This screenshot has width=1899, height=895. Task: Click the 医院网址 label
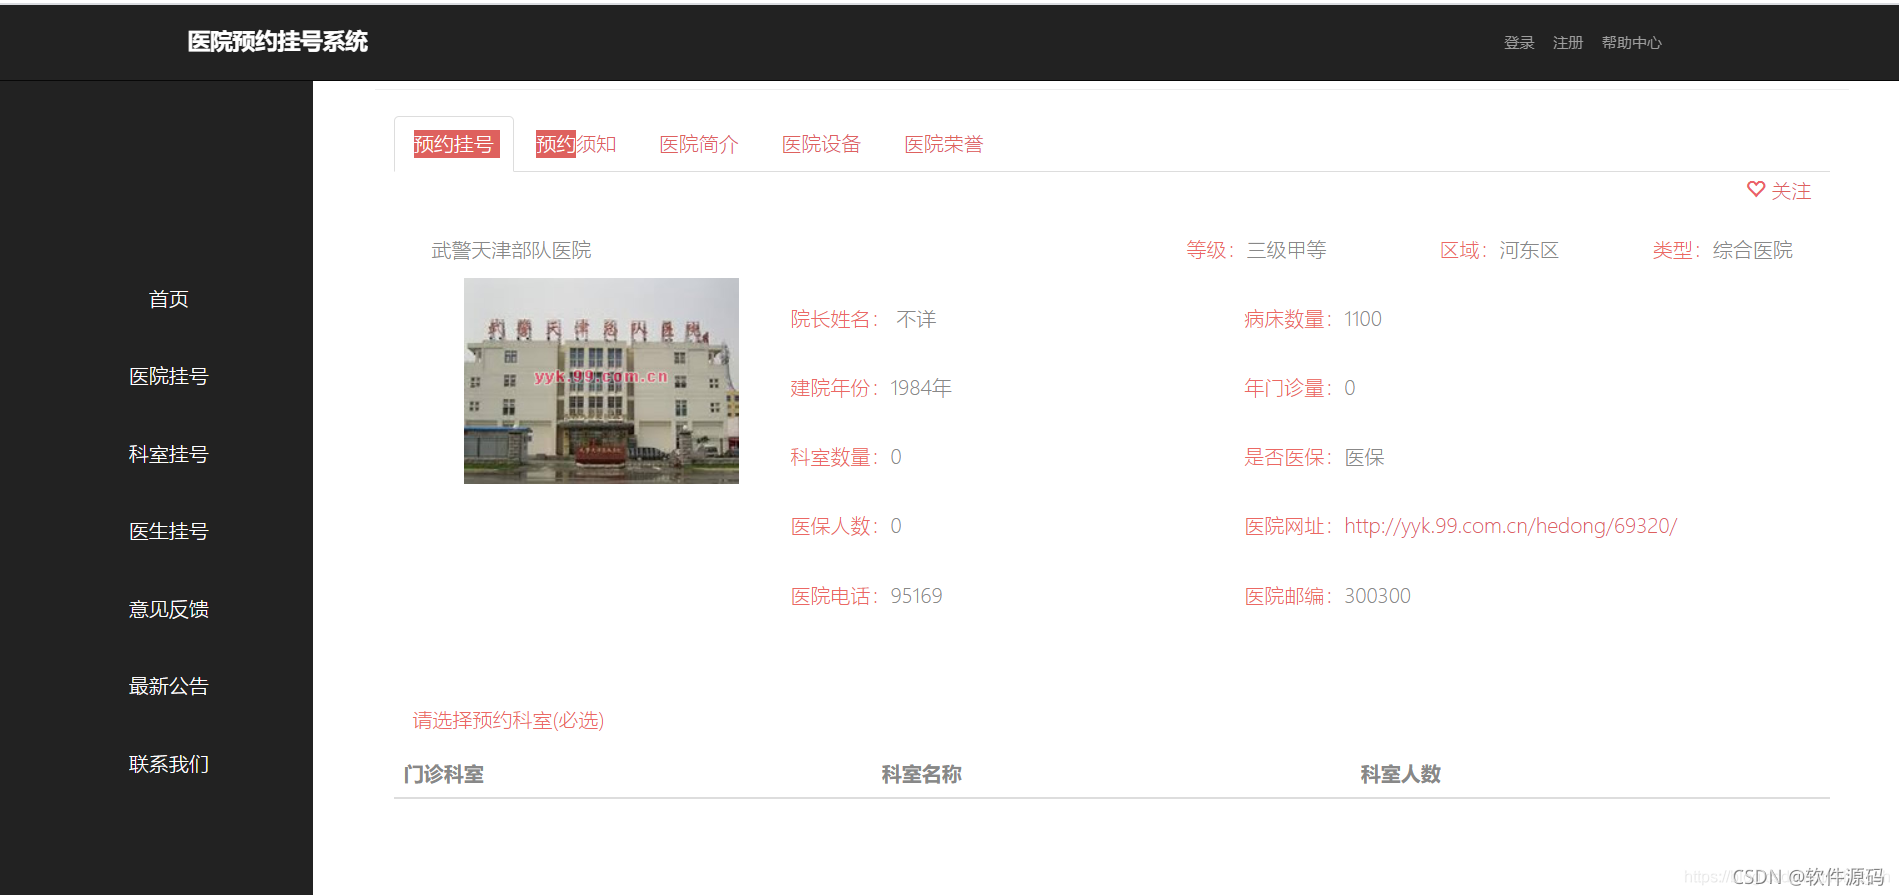point(1288,526)
